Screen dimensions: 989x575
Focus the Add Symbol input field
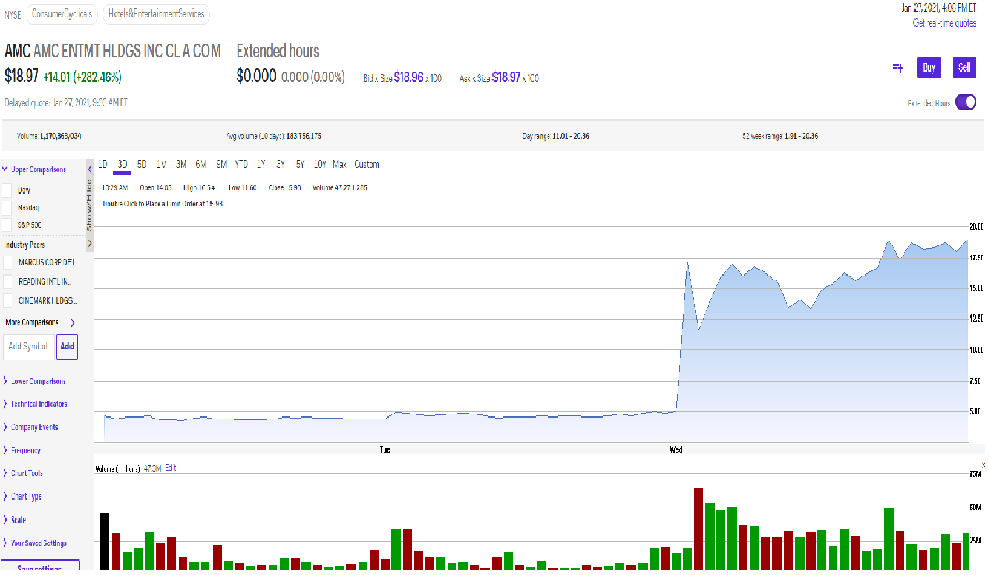28,346
